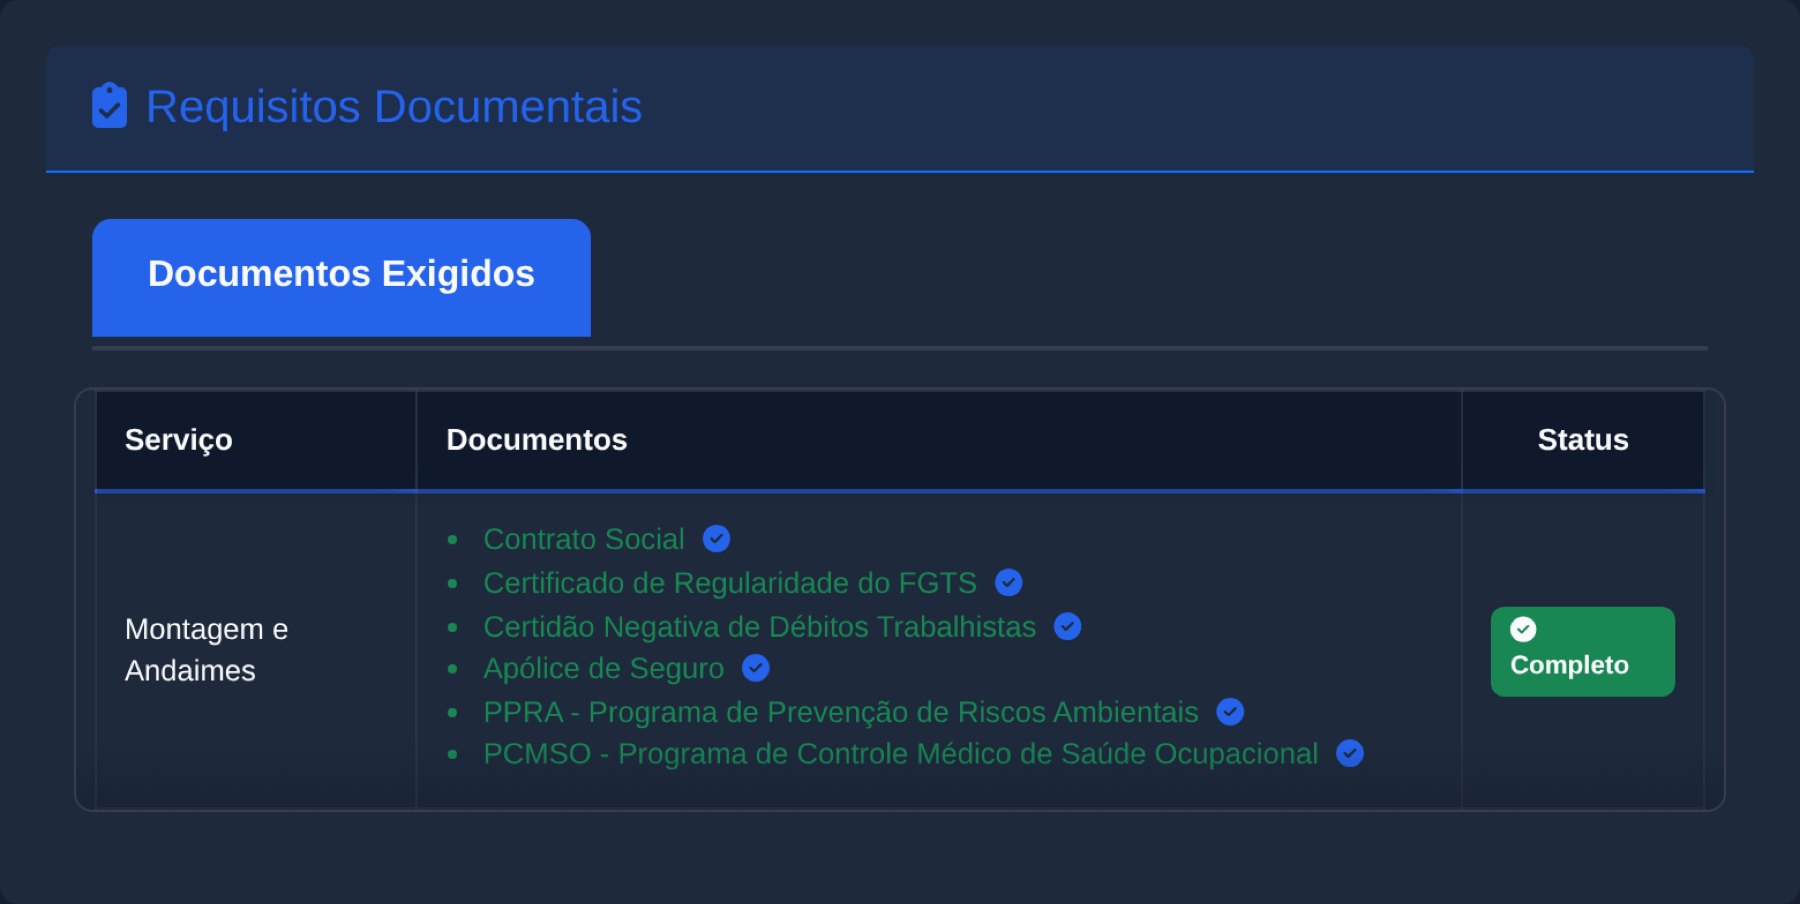Click the clipboard check icon beside Requisitos Documentais

point(109,106)
